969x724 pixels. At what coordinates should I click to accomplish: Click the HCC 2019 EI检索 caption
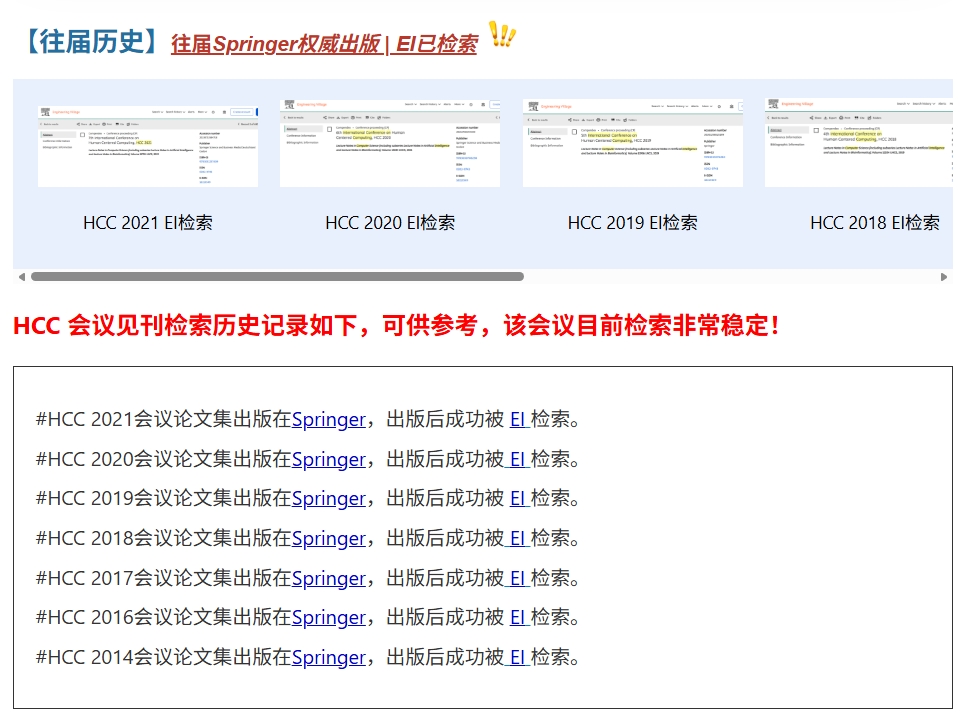[633, 222]
